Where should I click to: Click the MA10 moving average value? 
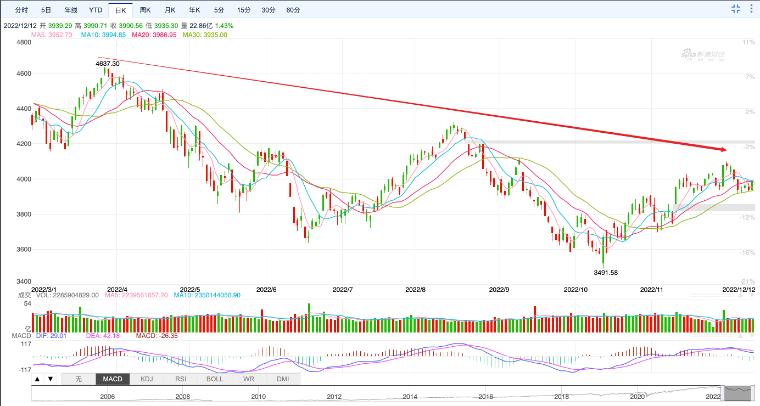pos(103,35)
